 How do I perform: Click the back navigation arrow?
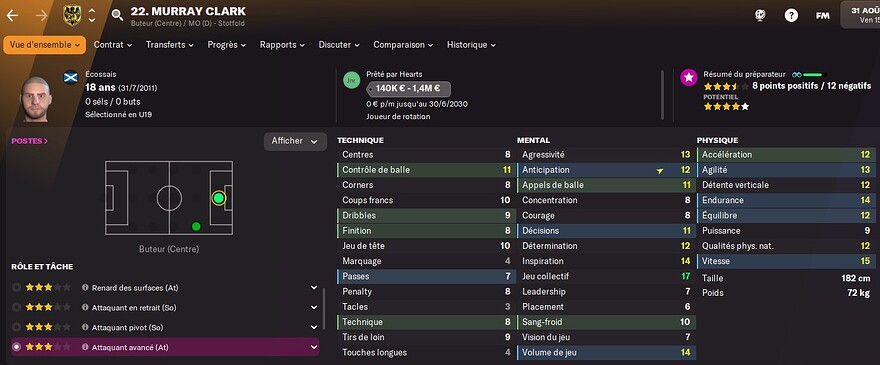pyautogui.click(x=12, y=15)
